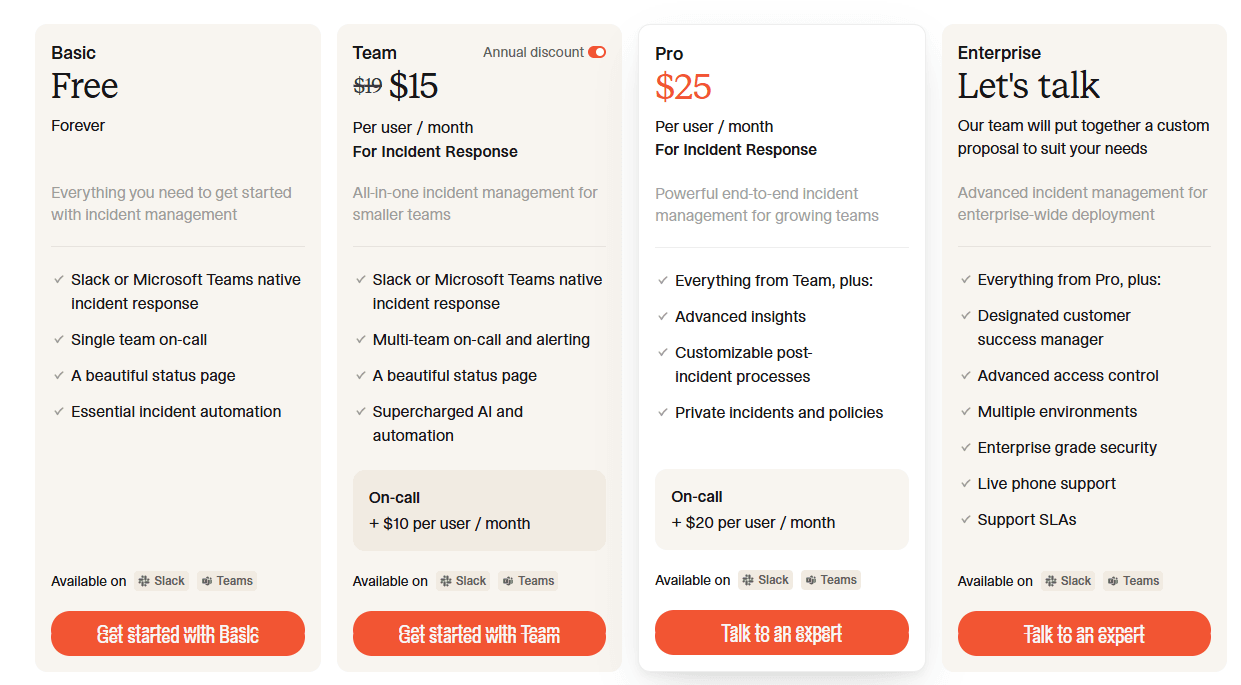
Task: Click Slack badge in Pro plan
Action: (766, 580)
